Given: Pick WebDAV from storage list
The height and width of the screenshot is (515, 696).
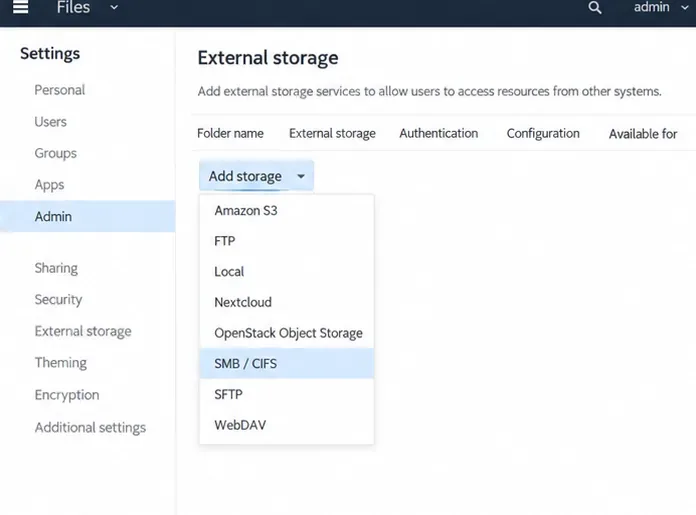Looking at the screenshot, I should pyautogui.click(x=287, y=425).
